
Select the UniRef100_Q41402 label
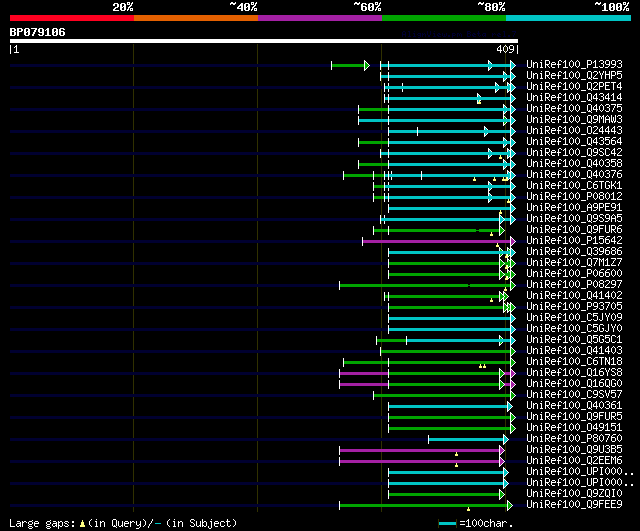[574, 296]
